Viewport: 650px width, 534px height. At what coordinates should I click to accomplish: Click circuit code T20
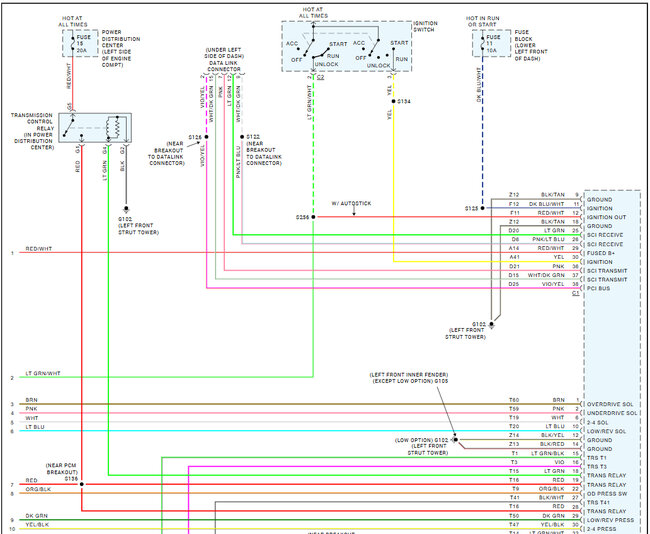[x=514, y=427]
